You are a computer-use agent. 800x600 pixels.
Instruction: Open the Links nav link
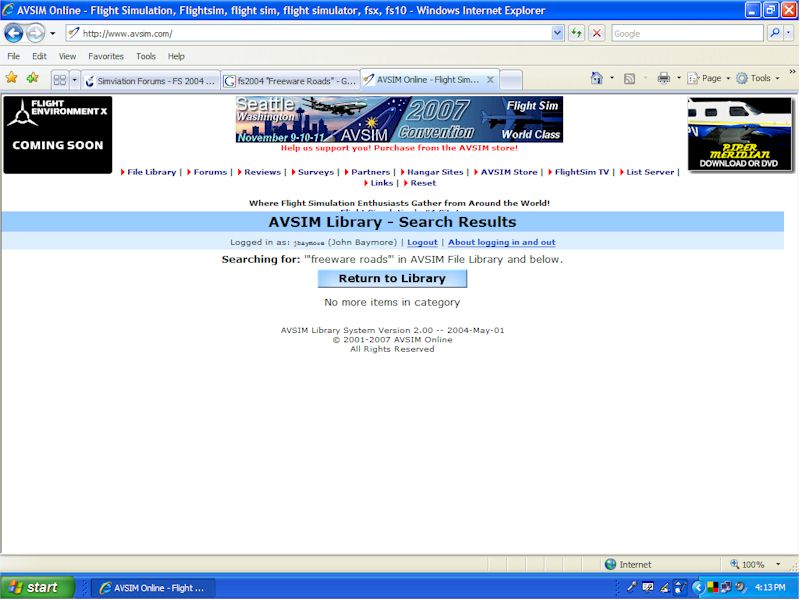382,183
